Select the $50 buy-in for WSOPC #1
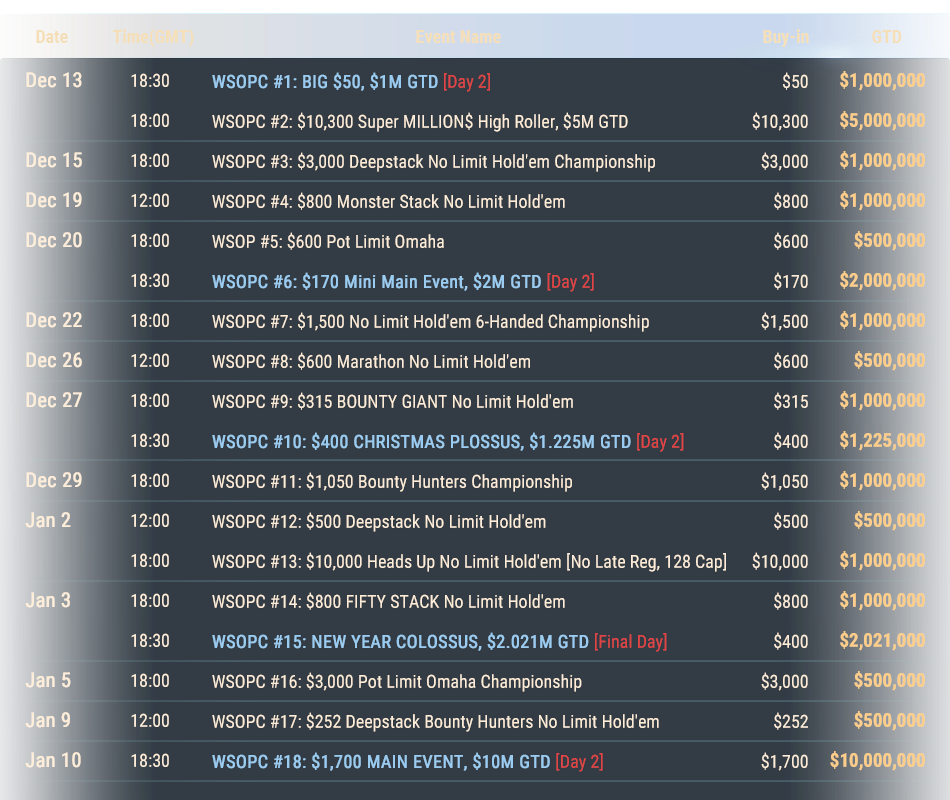Viewport: 950px width, 800px height. pyautogui.click(x=795, y=81)
